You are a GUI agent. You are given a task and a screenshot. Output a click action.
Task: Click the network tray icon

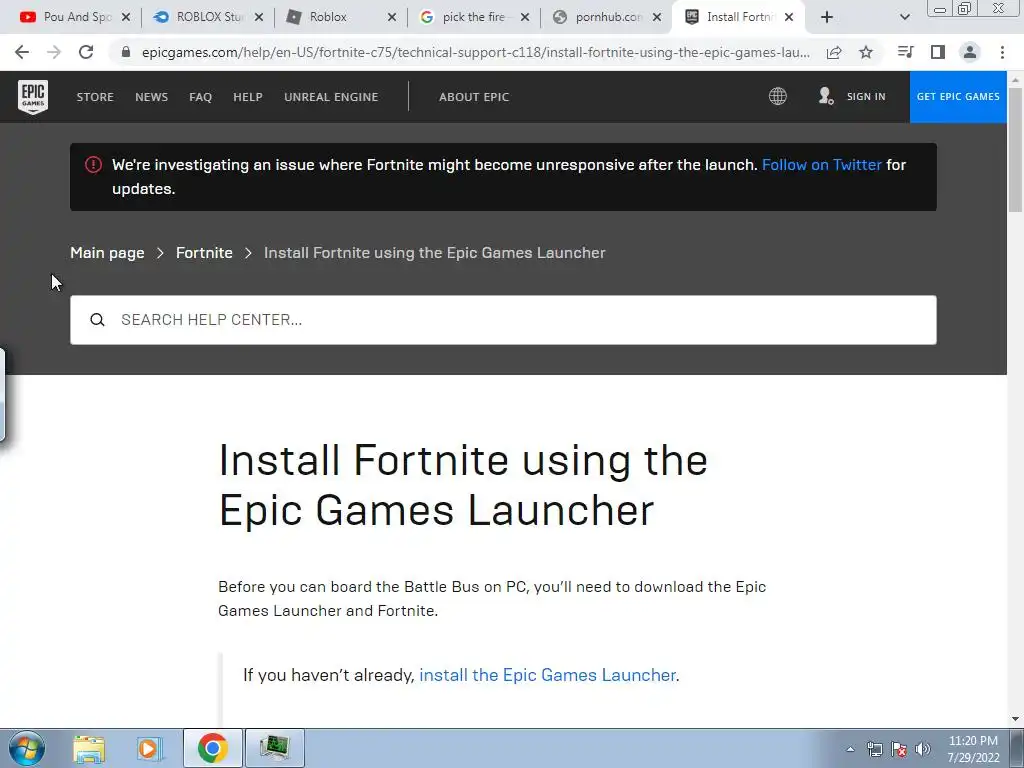874,749
